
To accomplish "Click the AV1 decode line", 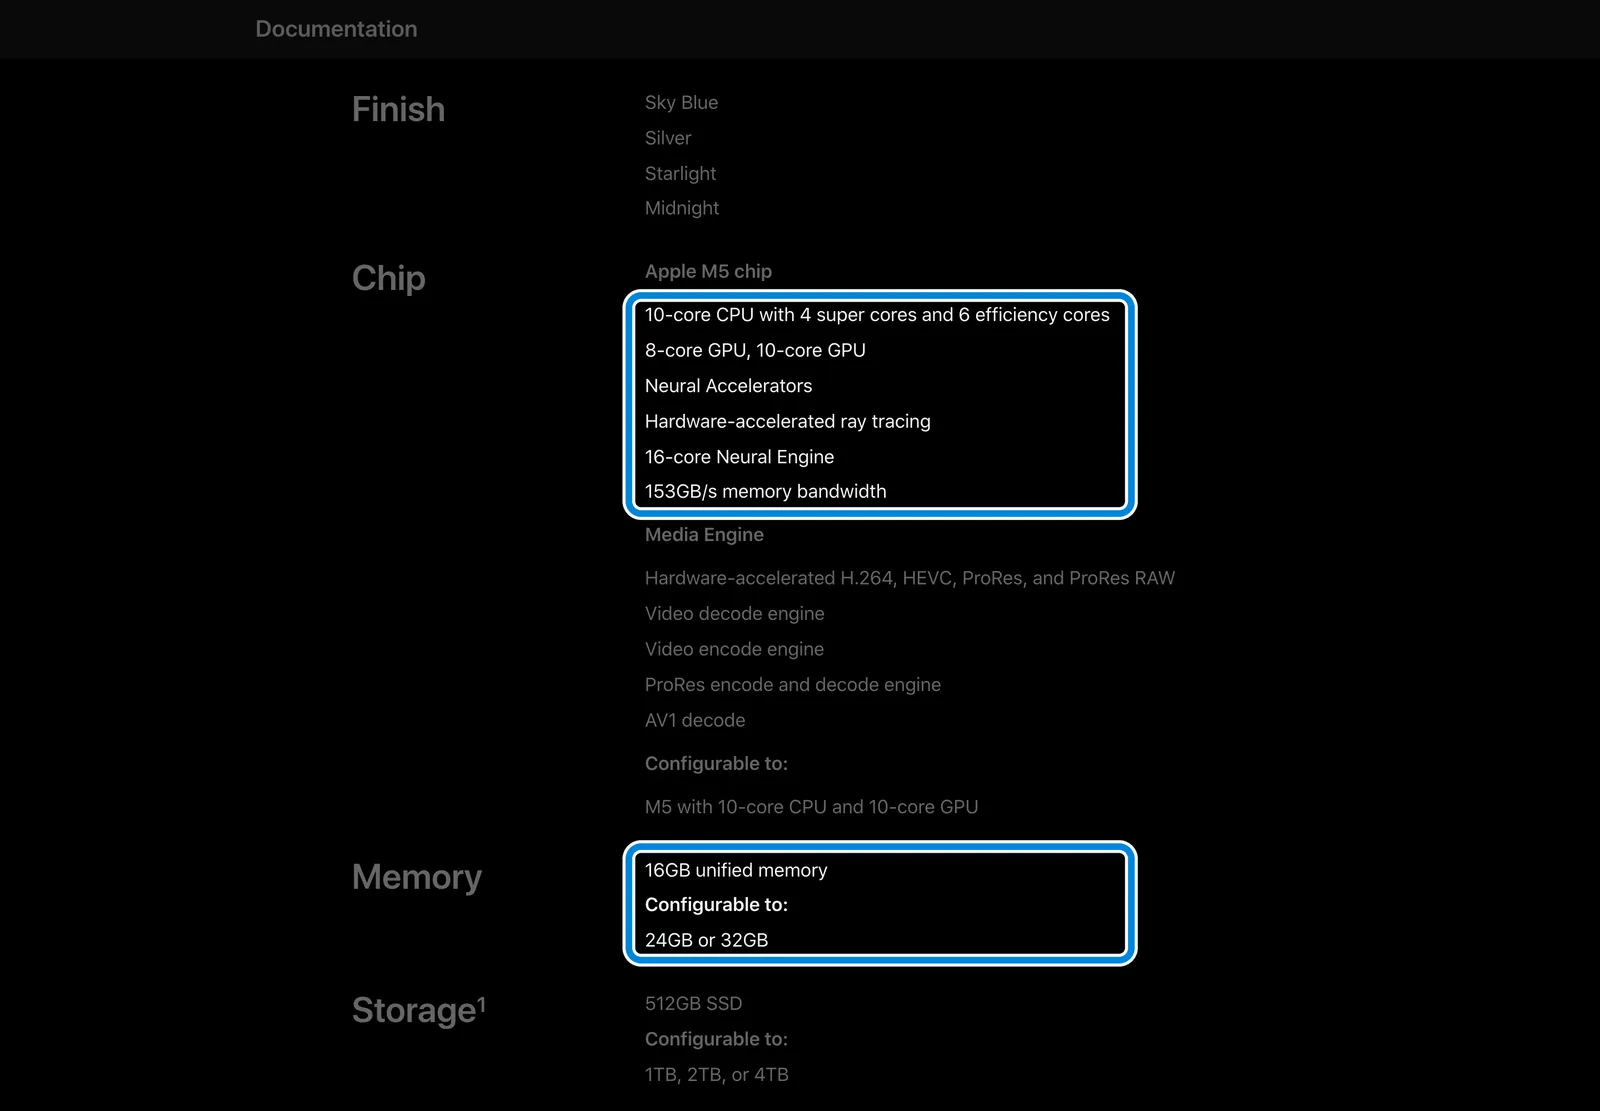I will point(695,720).
